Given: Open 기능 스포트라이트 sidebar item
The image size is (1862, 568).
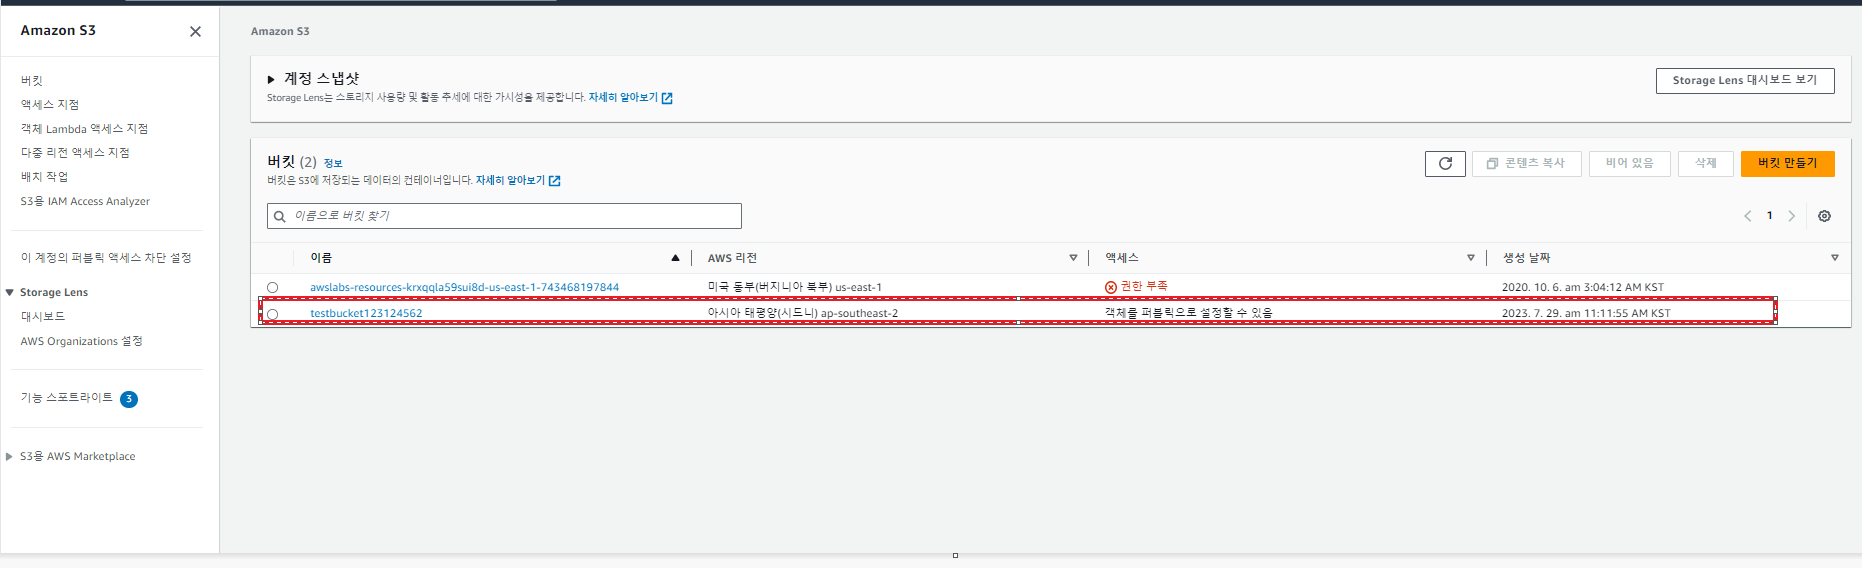Looking at the screenshot, I should coord(67,398).
